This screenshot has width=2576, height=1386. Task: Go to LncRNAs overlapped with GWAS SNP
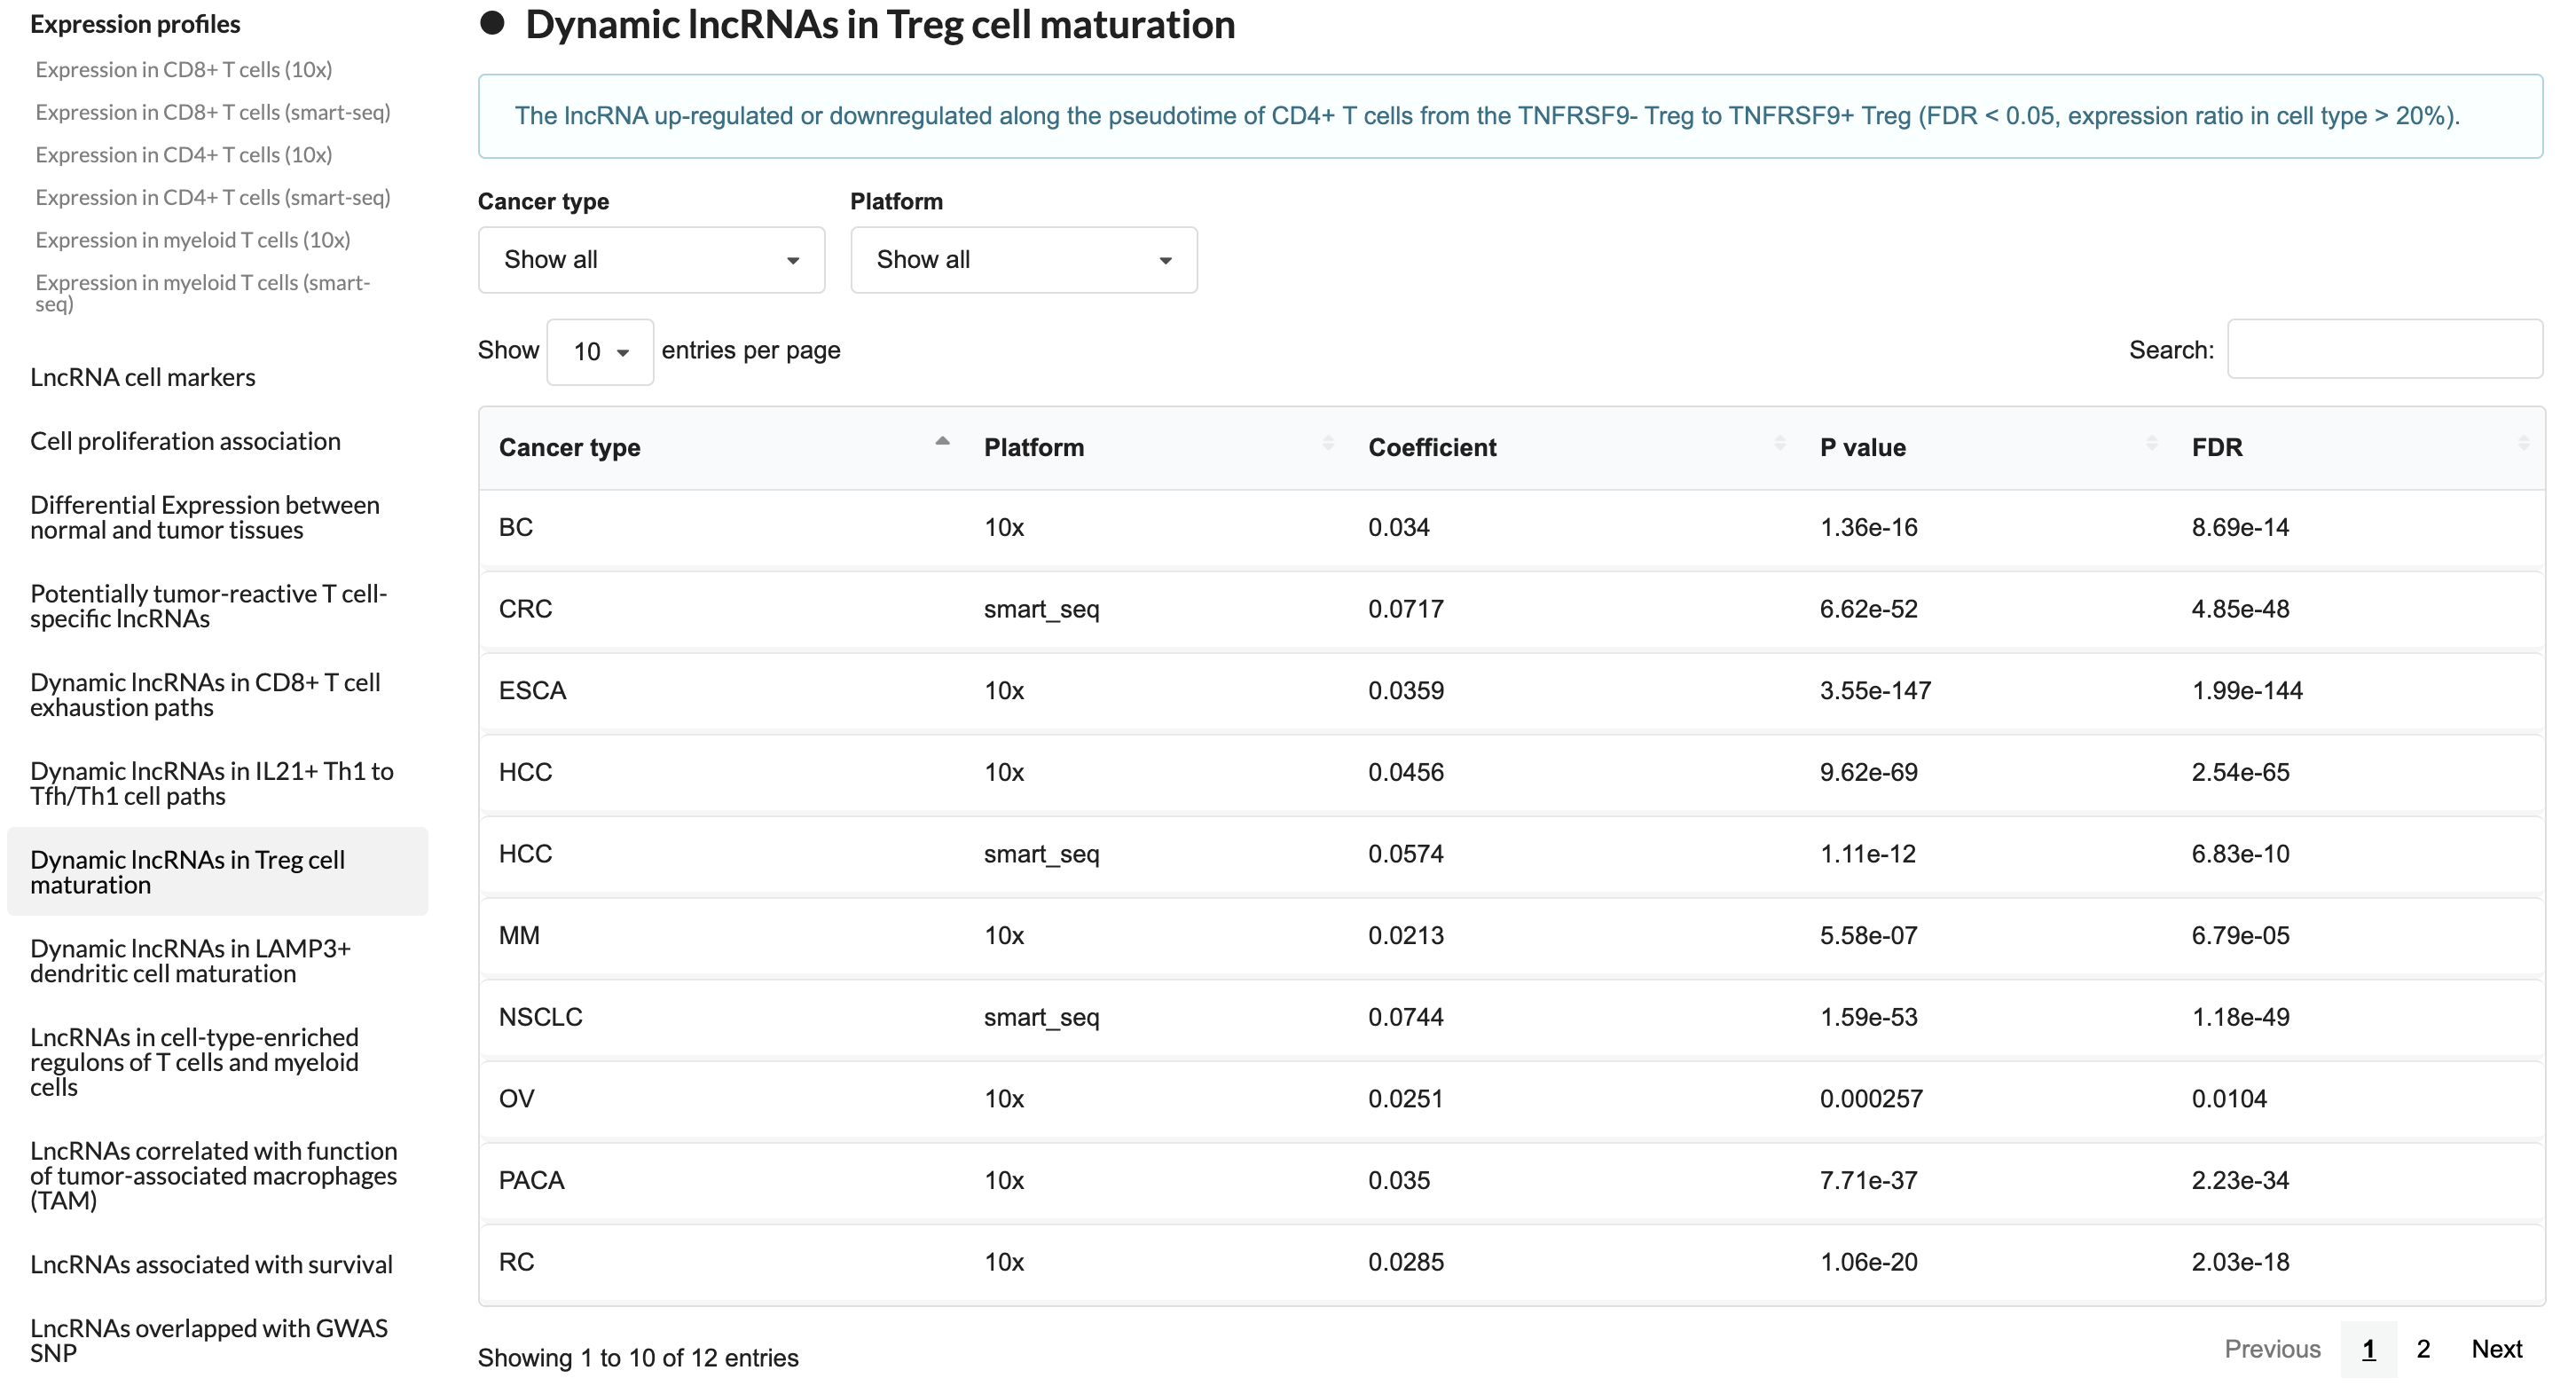[x=208, y=1340]
